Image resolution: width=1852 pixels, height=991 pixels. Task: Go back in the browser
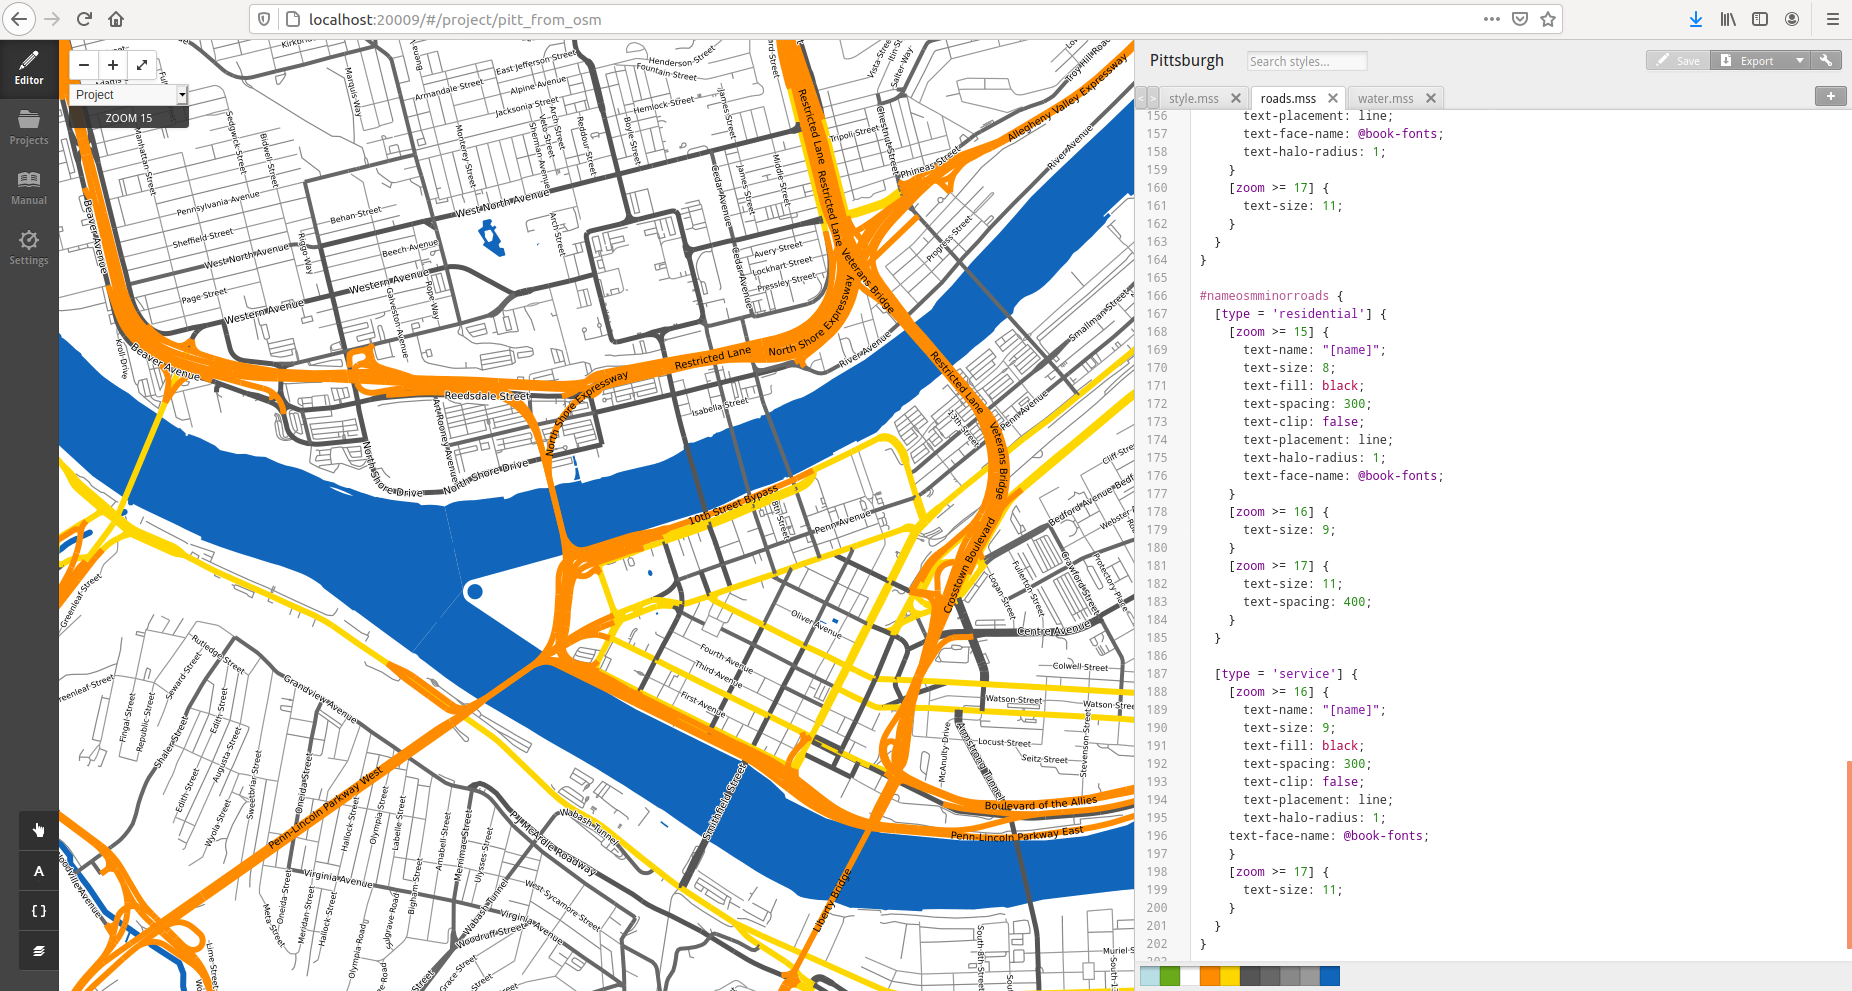click(x=19, y=19)
